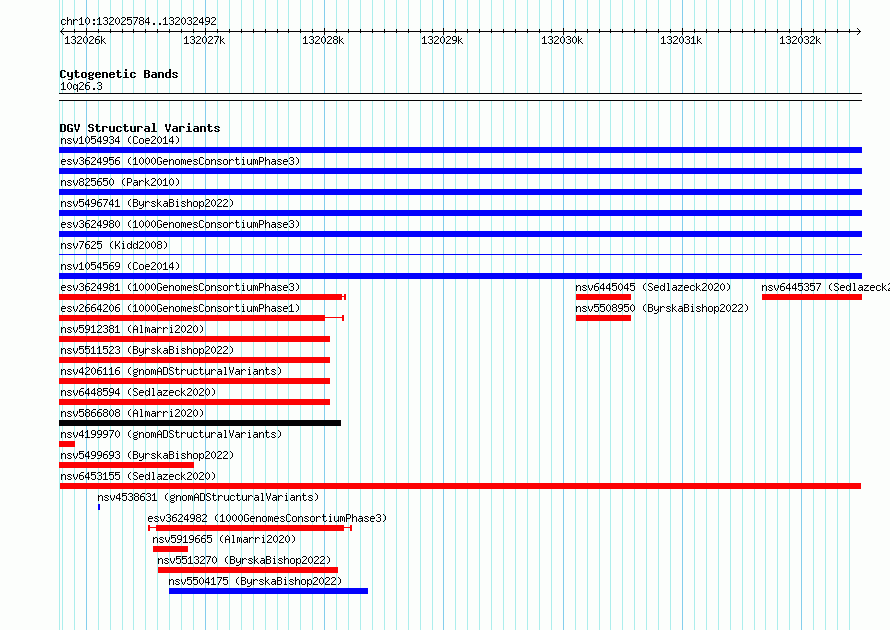Click the 132027k ruler mark

(204, 40)
